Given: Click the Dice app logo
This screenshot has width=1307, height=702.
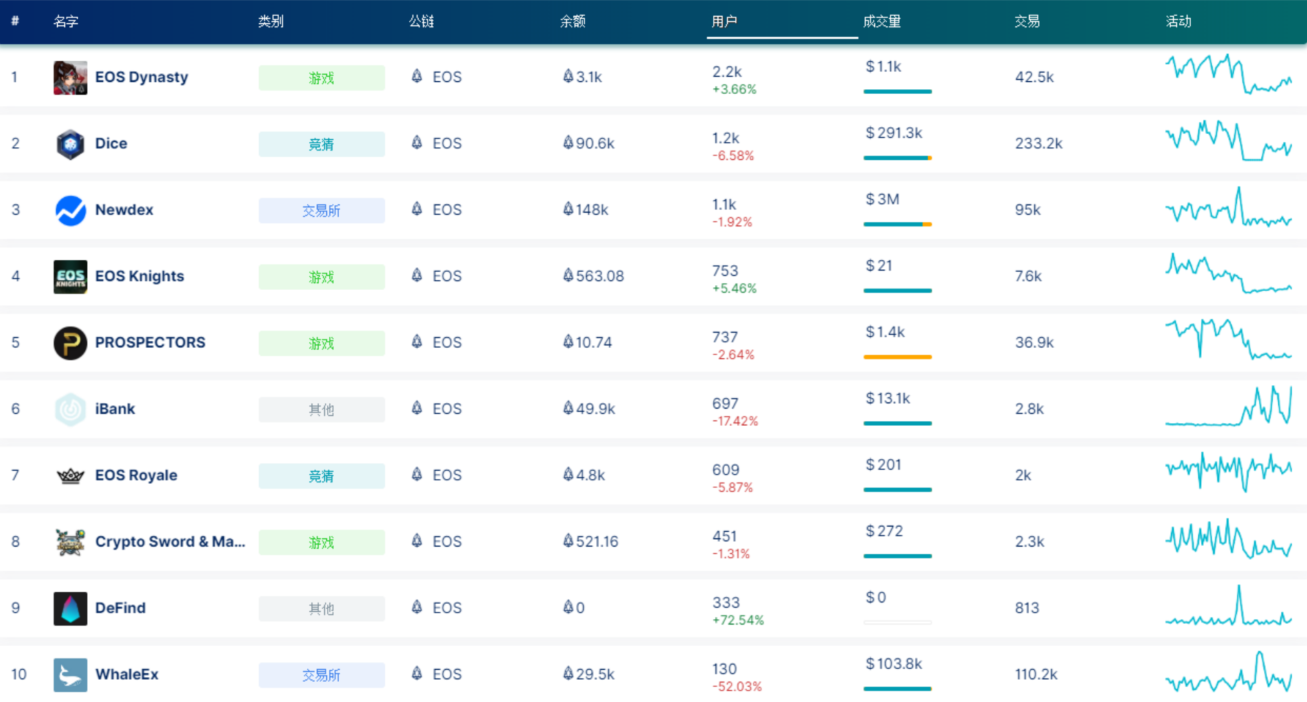Looking at the screenshot, I should pos(70,144).
